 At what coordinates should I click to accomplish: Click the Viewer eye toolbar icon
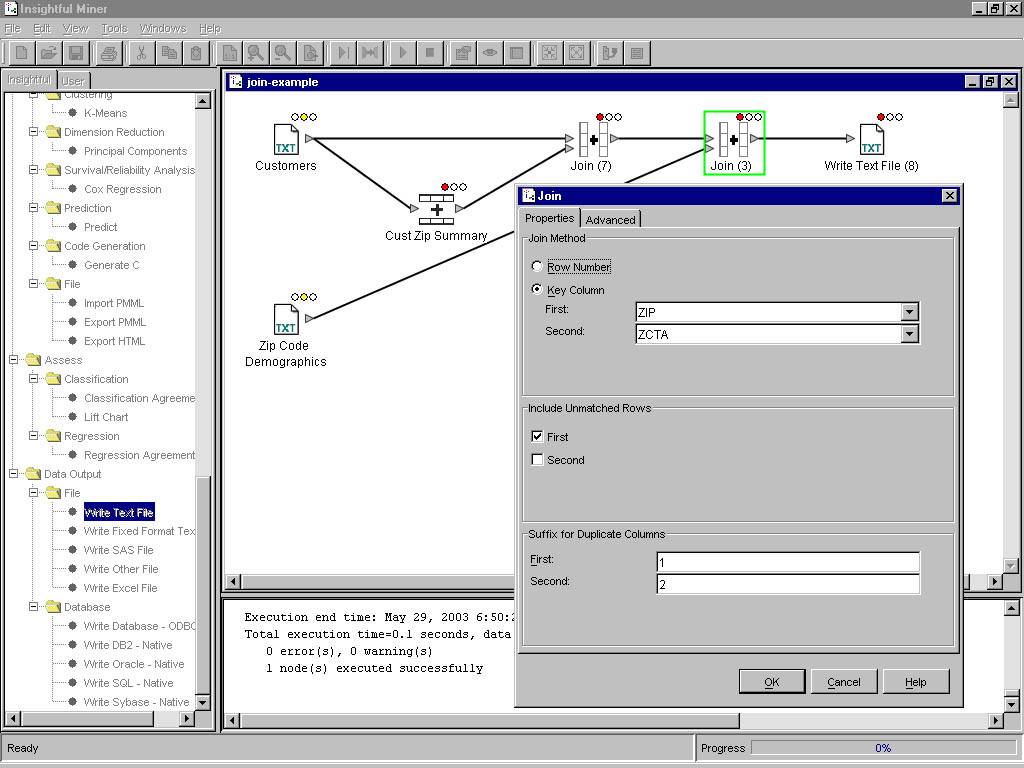490,53
